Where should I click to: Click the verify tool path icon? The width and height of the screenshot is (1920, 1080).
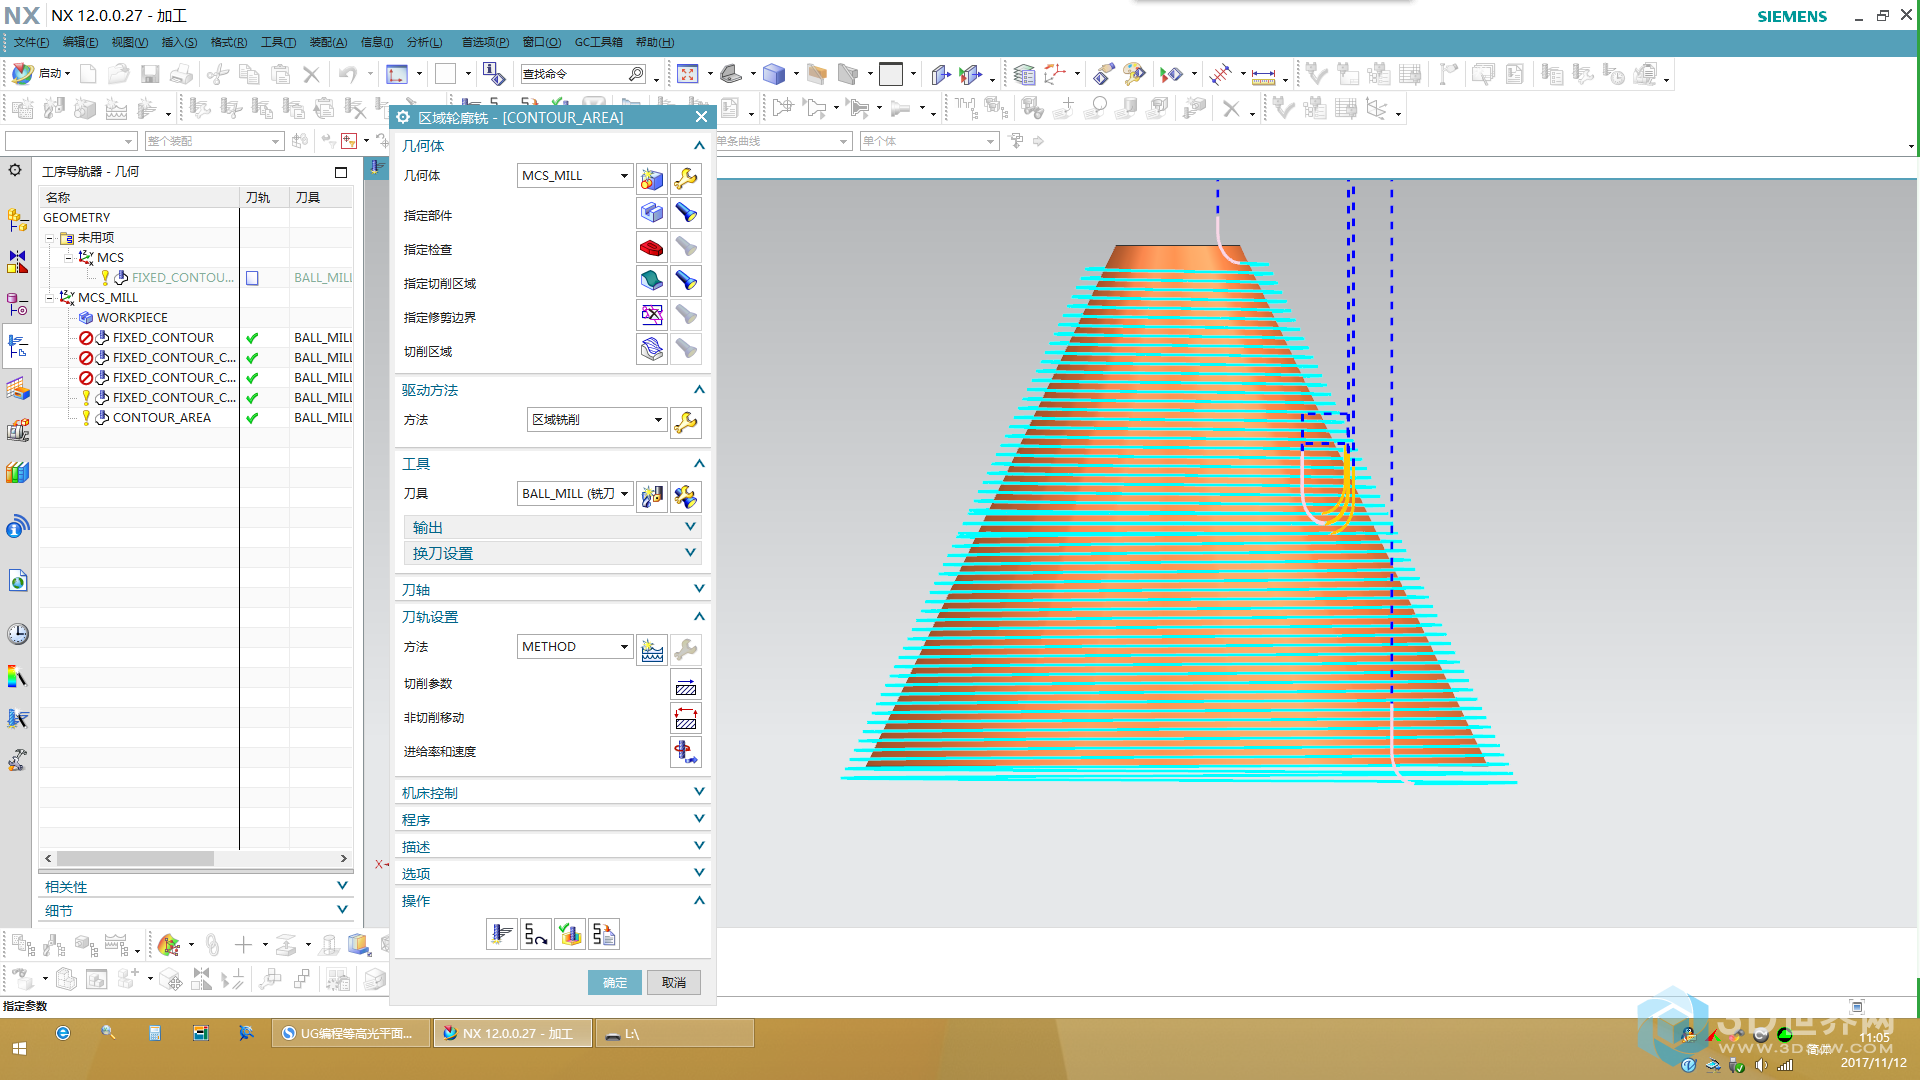coord(570,934)
